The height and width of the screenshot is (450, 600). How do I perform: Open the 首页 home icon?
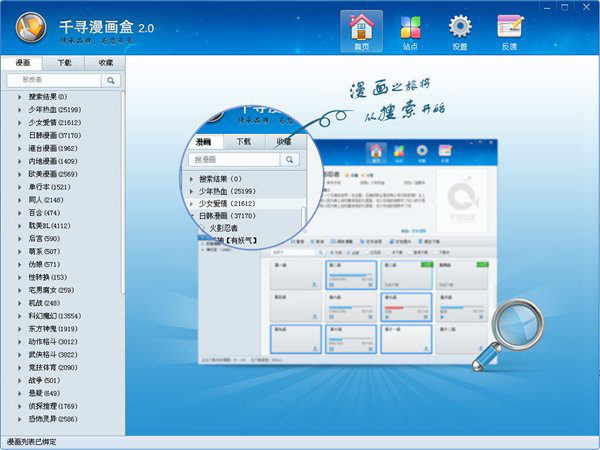[361, 31]
